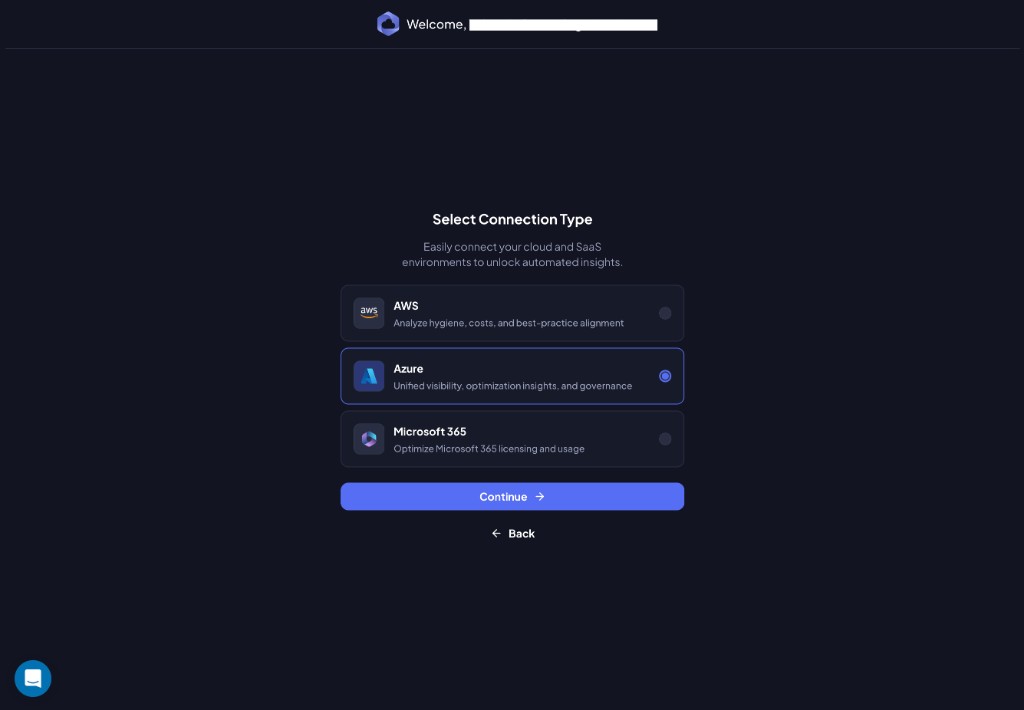Click the Microsoft 365 logo icon
Screen dimensions: 1024x710
[x=369, y=439]
